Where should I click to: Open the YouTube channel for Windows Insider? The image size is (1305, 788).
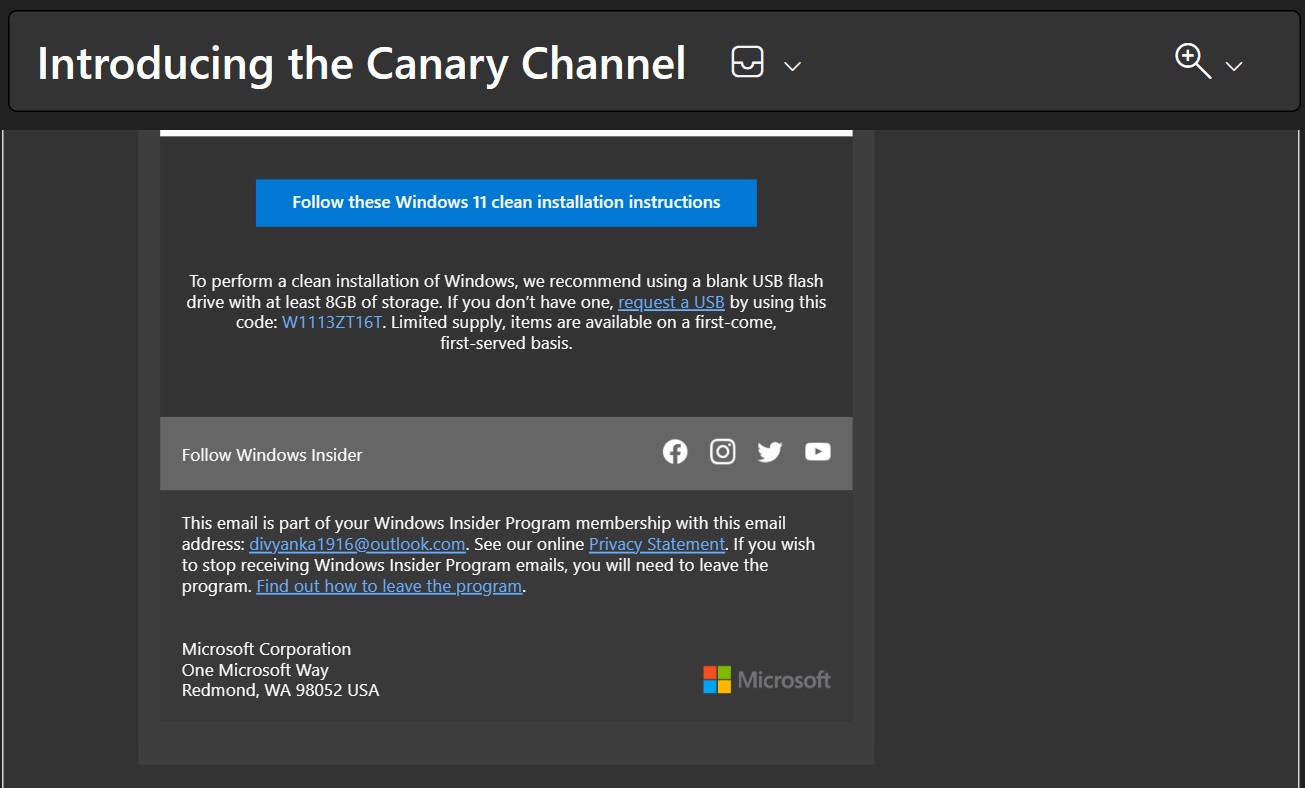817,452
